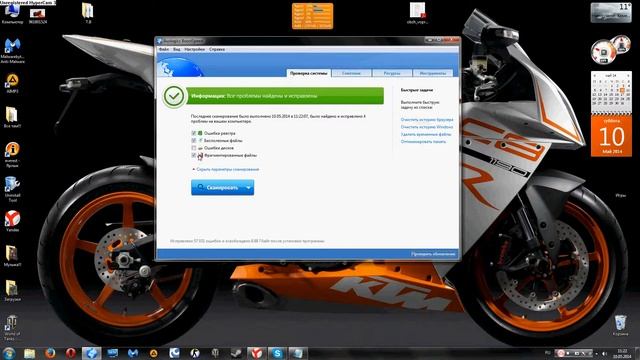Click the BoostSpeed taskbar button
This screenshot has height=360, width=640.
91,353
